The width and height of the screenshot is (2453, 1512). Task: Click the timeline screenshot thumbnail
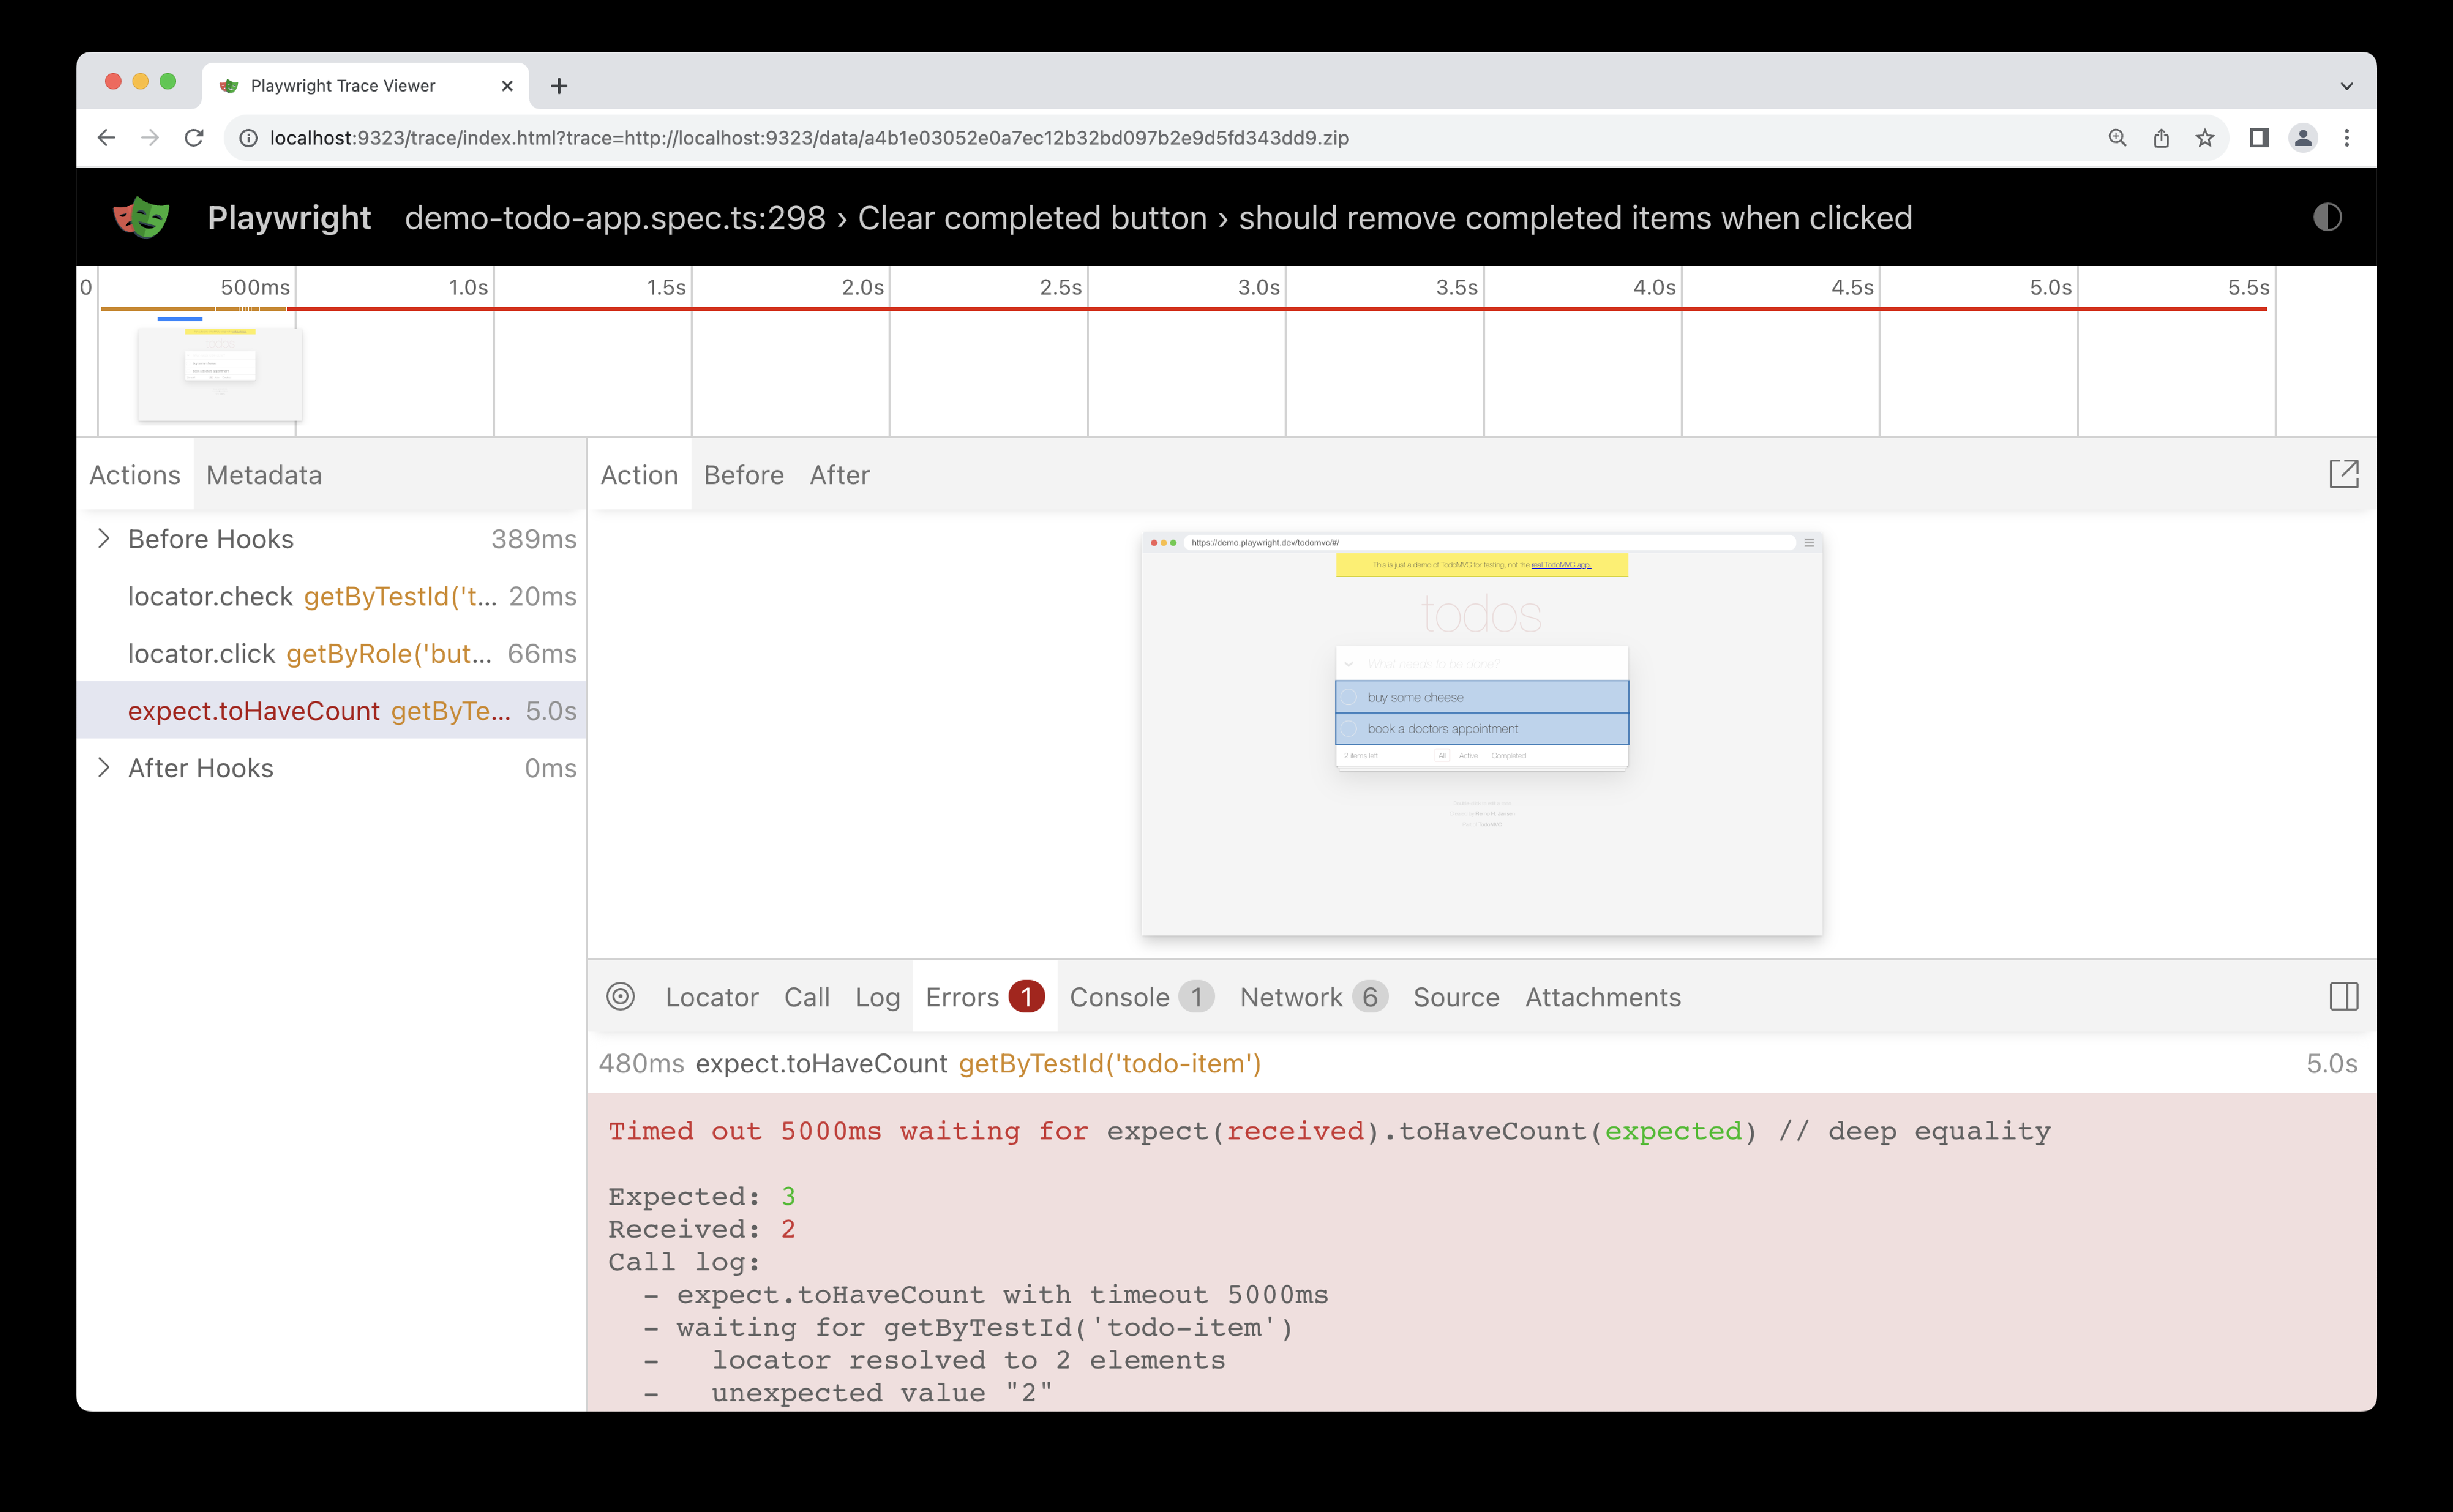(x=220, y=374)
